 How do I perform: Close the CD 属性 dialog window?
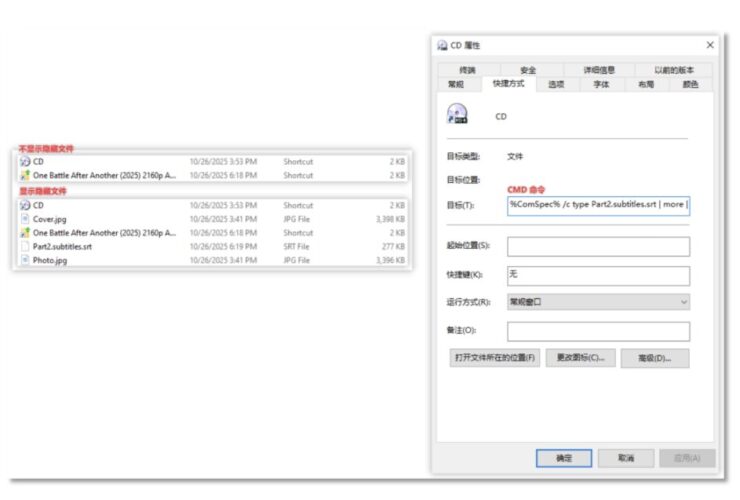click(x=710, y=45)
